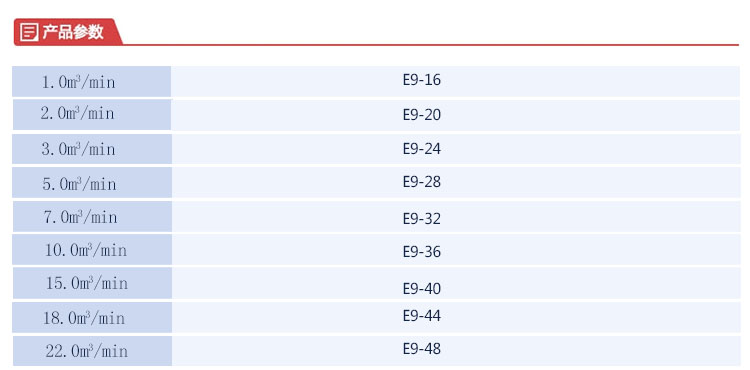Select the 2.0m³/min flow rate cell
This screenshot has width=750, height=370.
pos(91,115)
